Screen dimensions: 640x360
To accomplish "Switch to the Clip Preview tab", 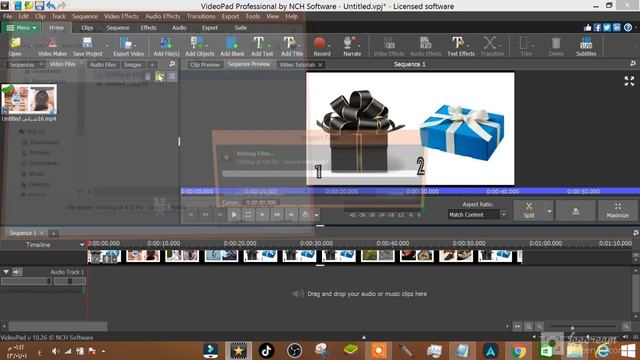I will [x=204, y=64].
